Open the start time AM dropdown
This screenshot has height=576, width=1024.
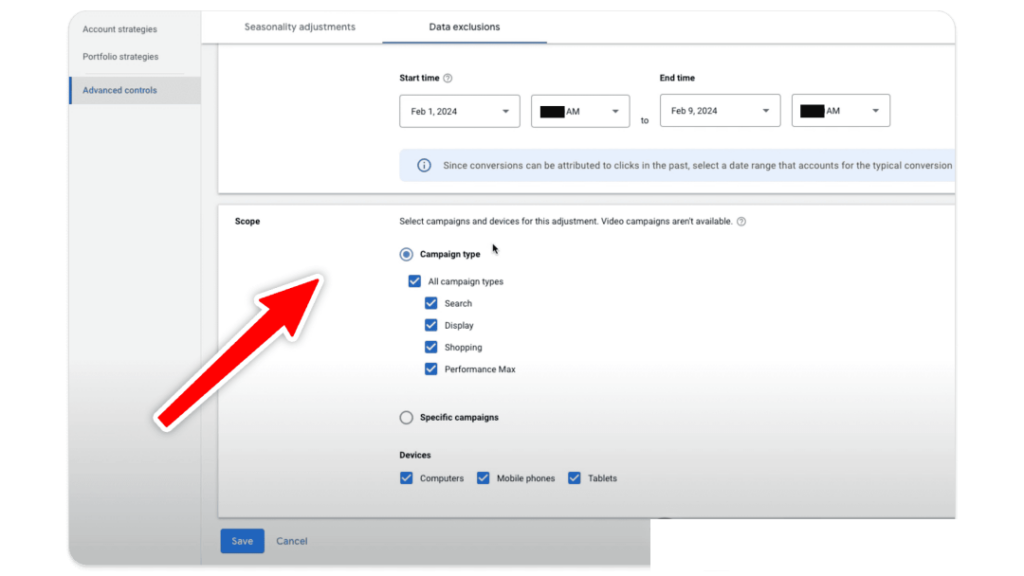580,111
